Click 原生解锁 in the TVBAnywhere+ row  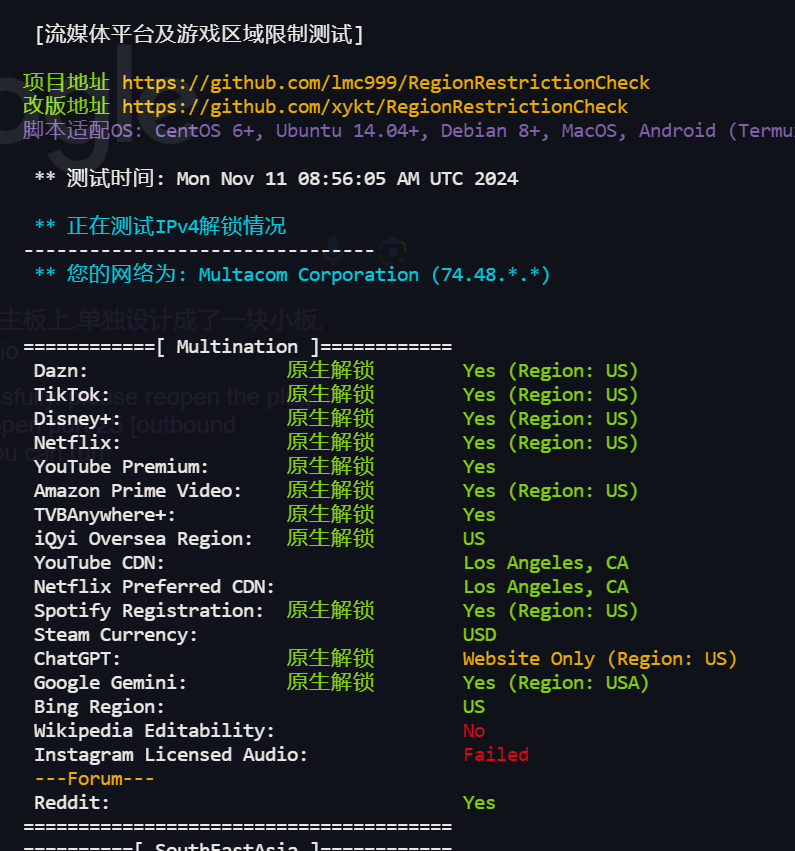click(330, 514)
